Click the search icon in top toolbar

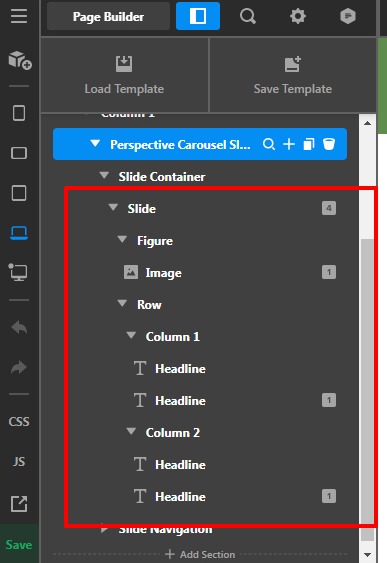click(x=248, y=16)
